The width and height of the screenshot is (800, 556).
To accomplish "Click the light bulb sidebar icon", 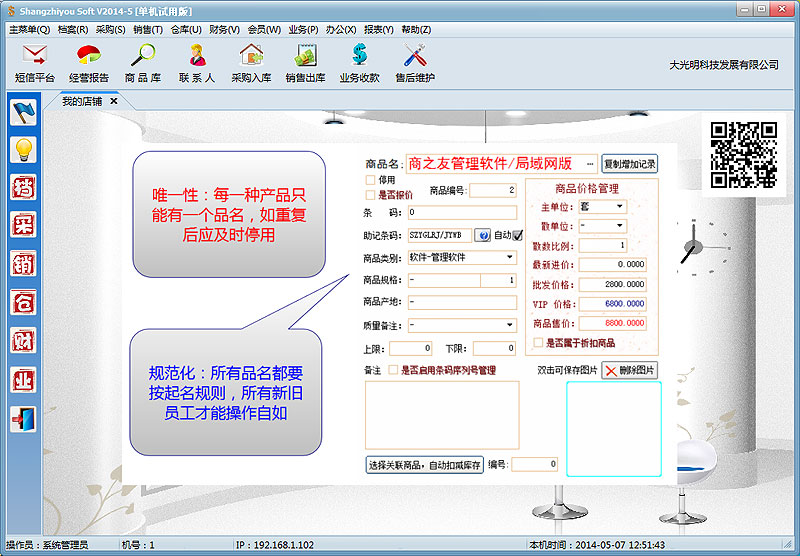I will point(23,150).
